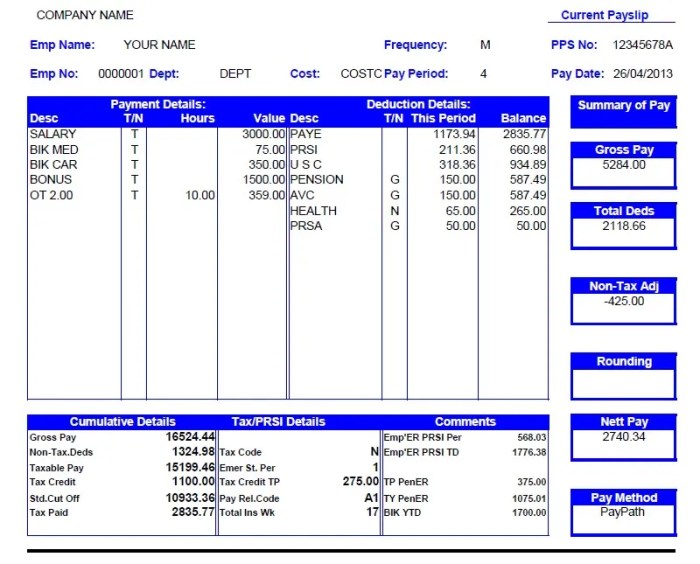Select the Total Deds amount 2118.66
This screenshot has width=700, height=564.
(623, 226)
